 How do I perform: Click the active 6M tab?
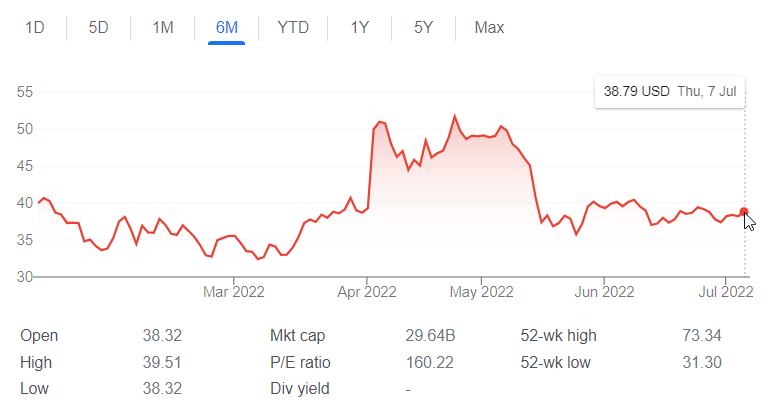(x=227, y=27)
